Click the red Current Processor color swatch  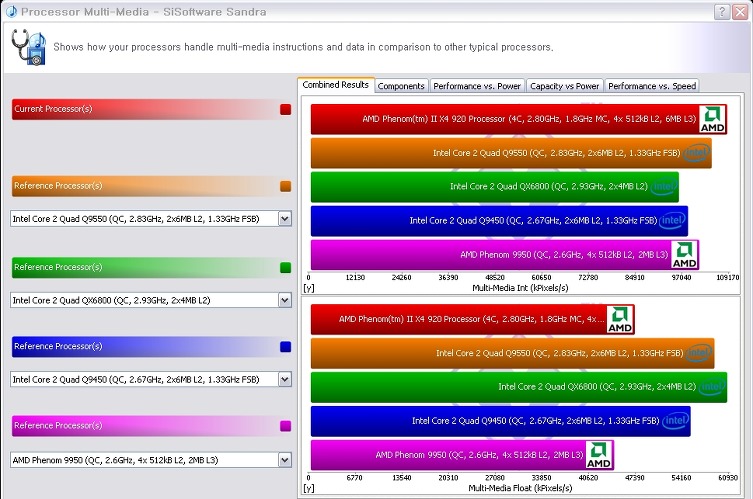[285, 110]
